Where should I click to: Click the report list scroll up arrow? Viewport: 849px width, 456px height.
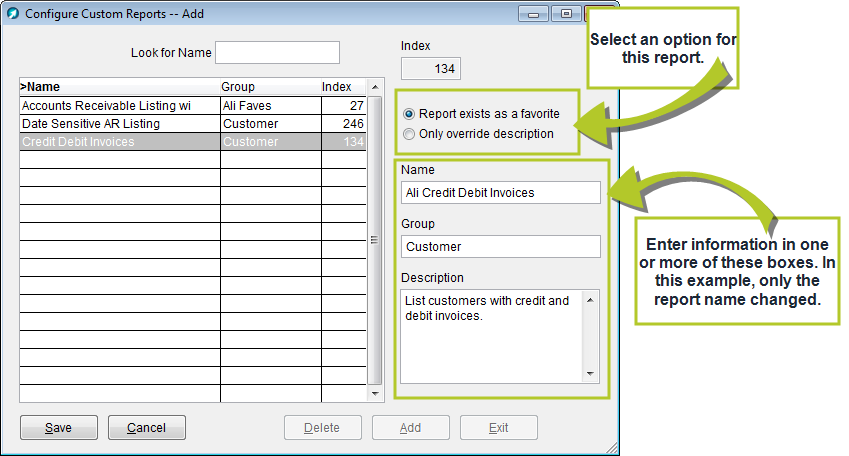point(375,87)
